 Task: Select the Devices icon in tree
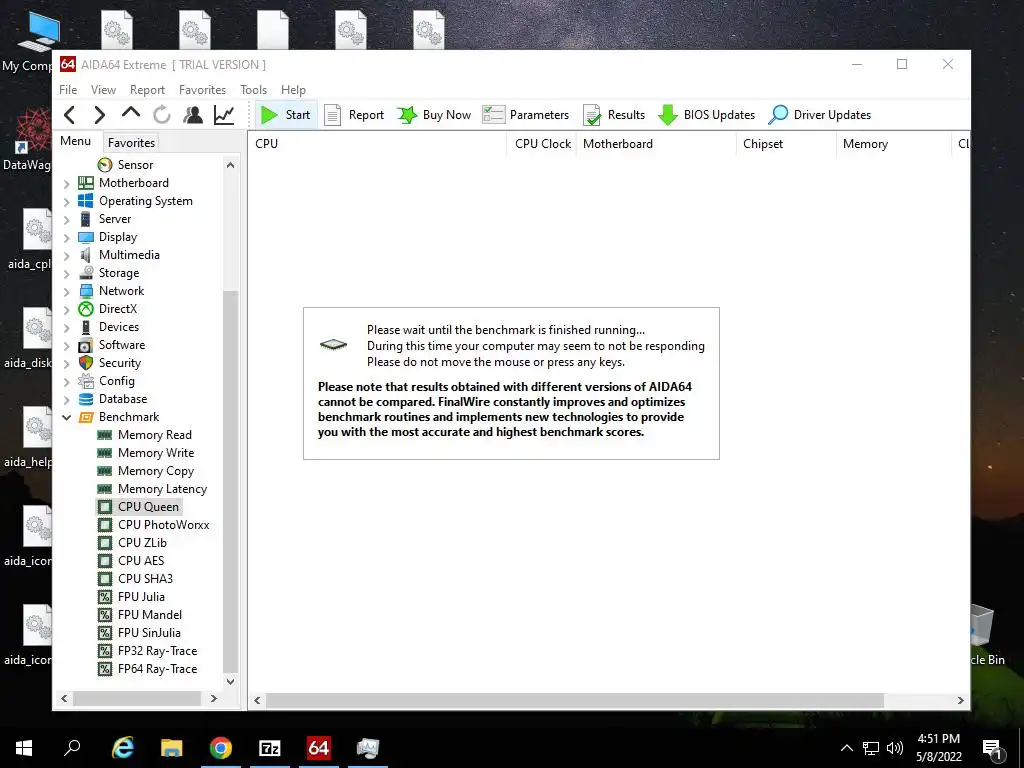point(86,327)
